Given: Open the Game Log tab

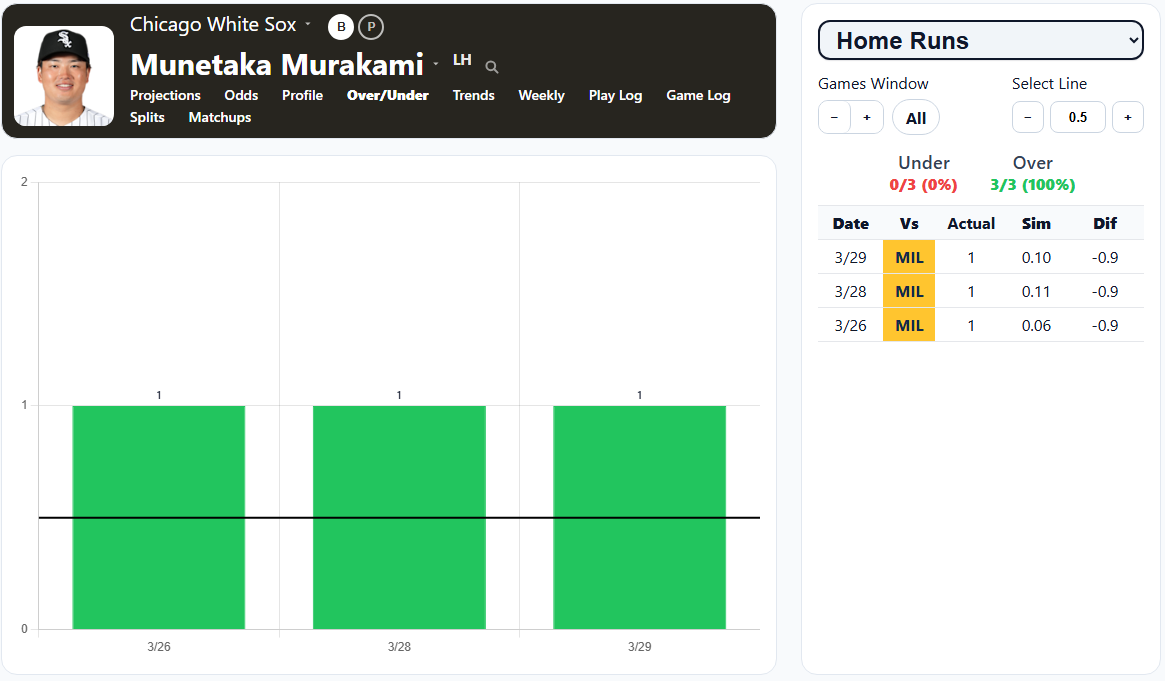Looking at the screenshot, I should pyautogui.click(x=698, y=95).
